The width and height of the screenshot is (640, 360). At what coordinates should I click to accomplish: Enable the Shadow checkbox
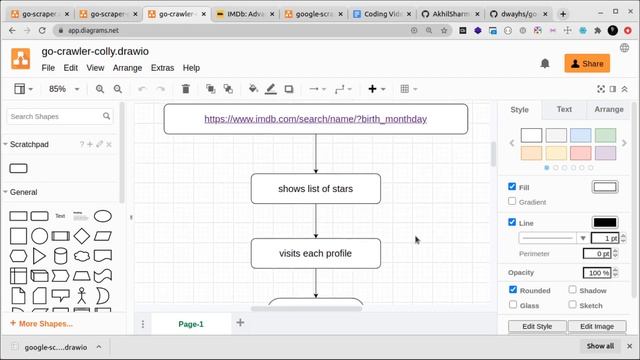click(572, 289)
